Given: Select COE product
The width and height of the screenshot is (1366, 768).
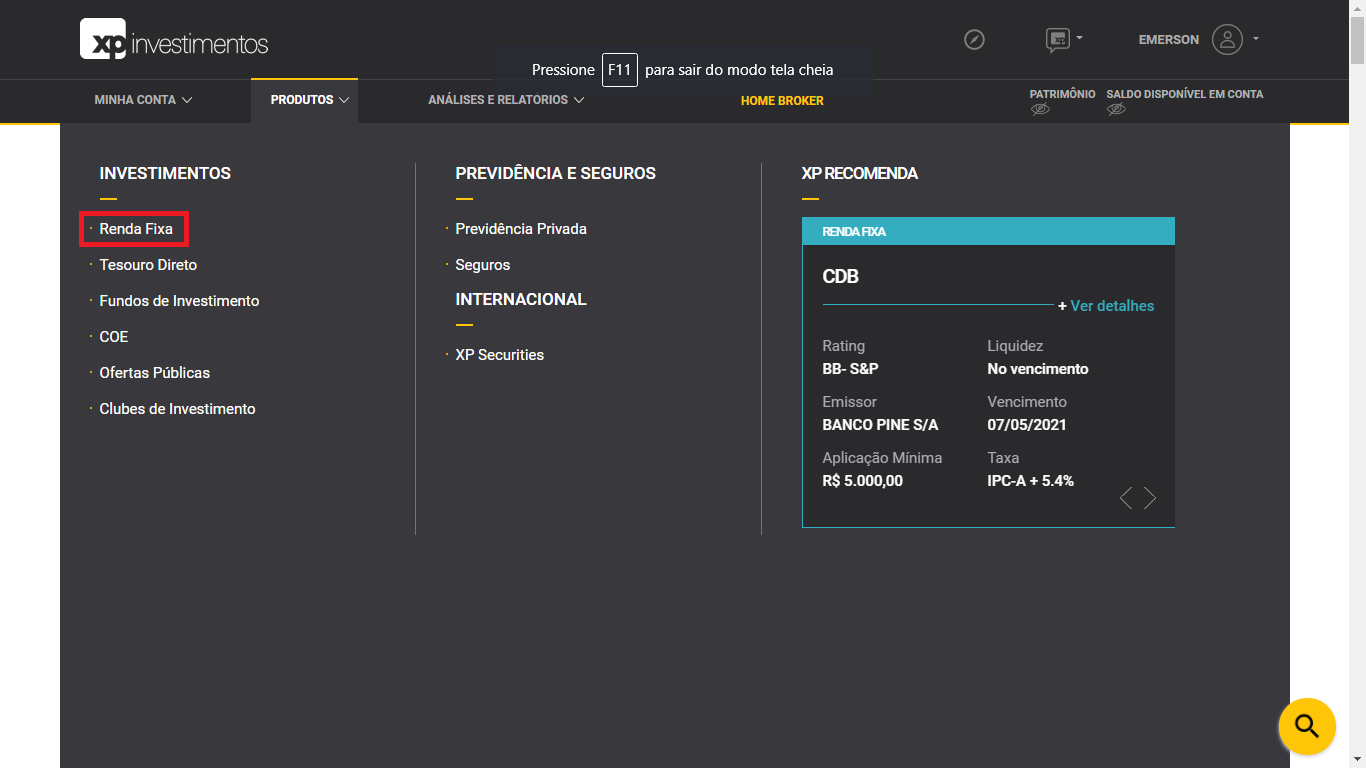Looking at the screenshot, I should pyautogui.click(x=114, y=337).
